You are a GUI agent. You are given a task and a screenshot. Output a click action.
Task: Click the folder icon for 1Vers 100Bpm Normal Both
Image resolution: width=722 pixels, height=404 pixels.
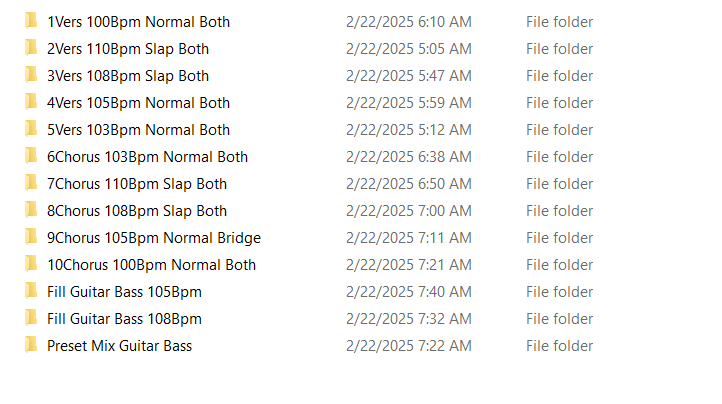[31, 21]
